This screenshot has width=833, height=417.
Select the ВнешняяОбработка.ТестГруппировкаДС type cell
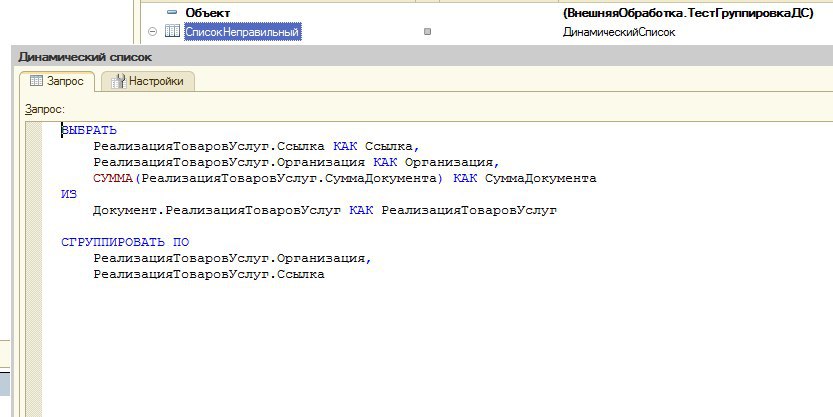point(688,13)
